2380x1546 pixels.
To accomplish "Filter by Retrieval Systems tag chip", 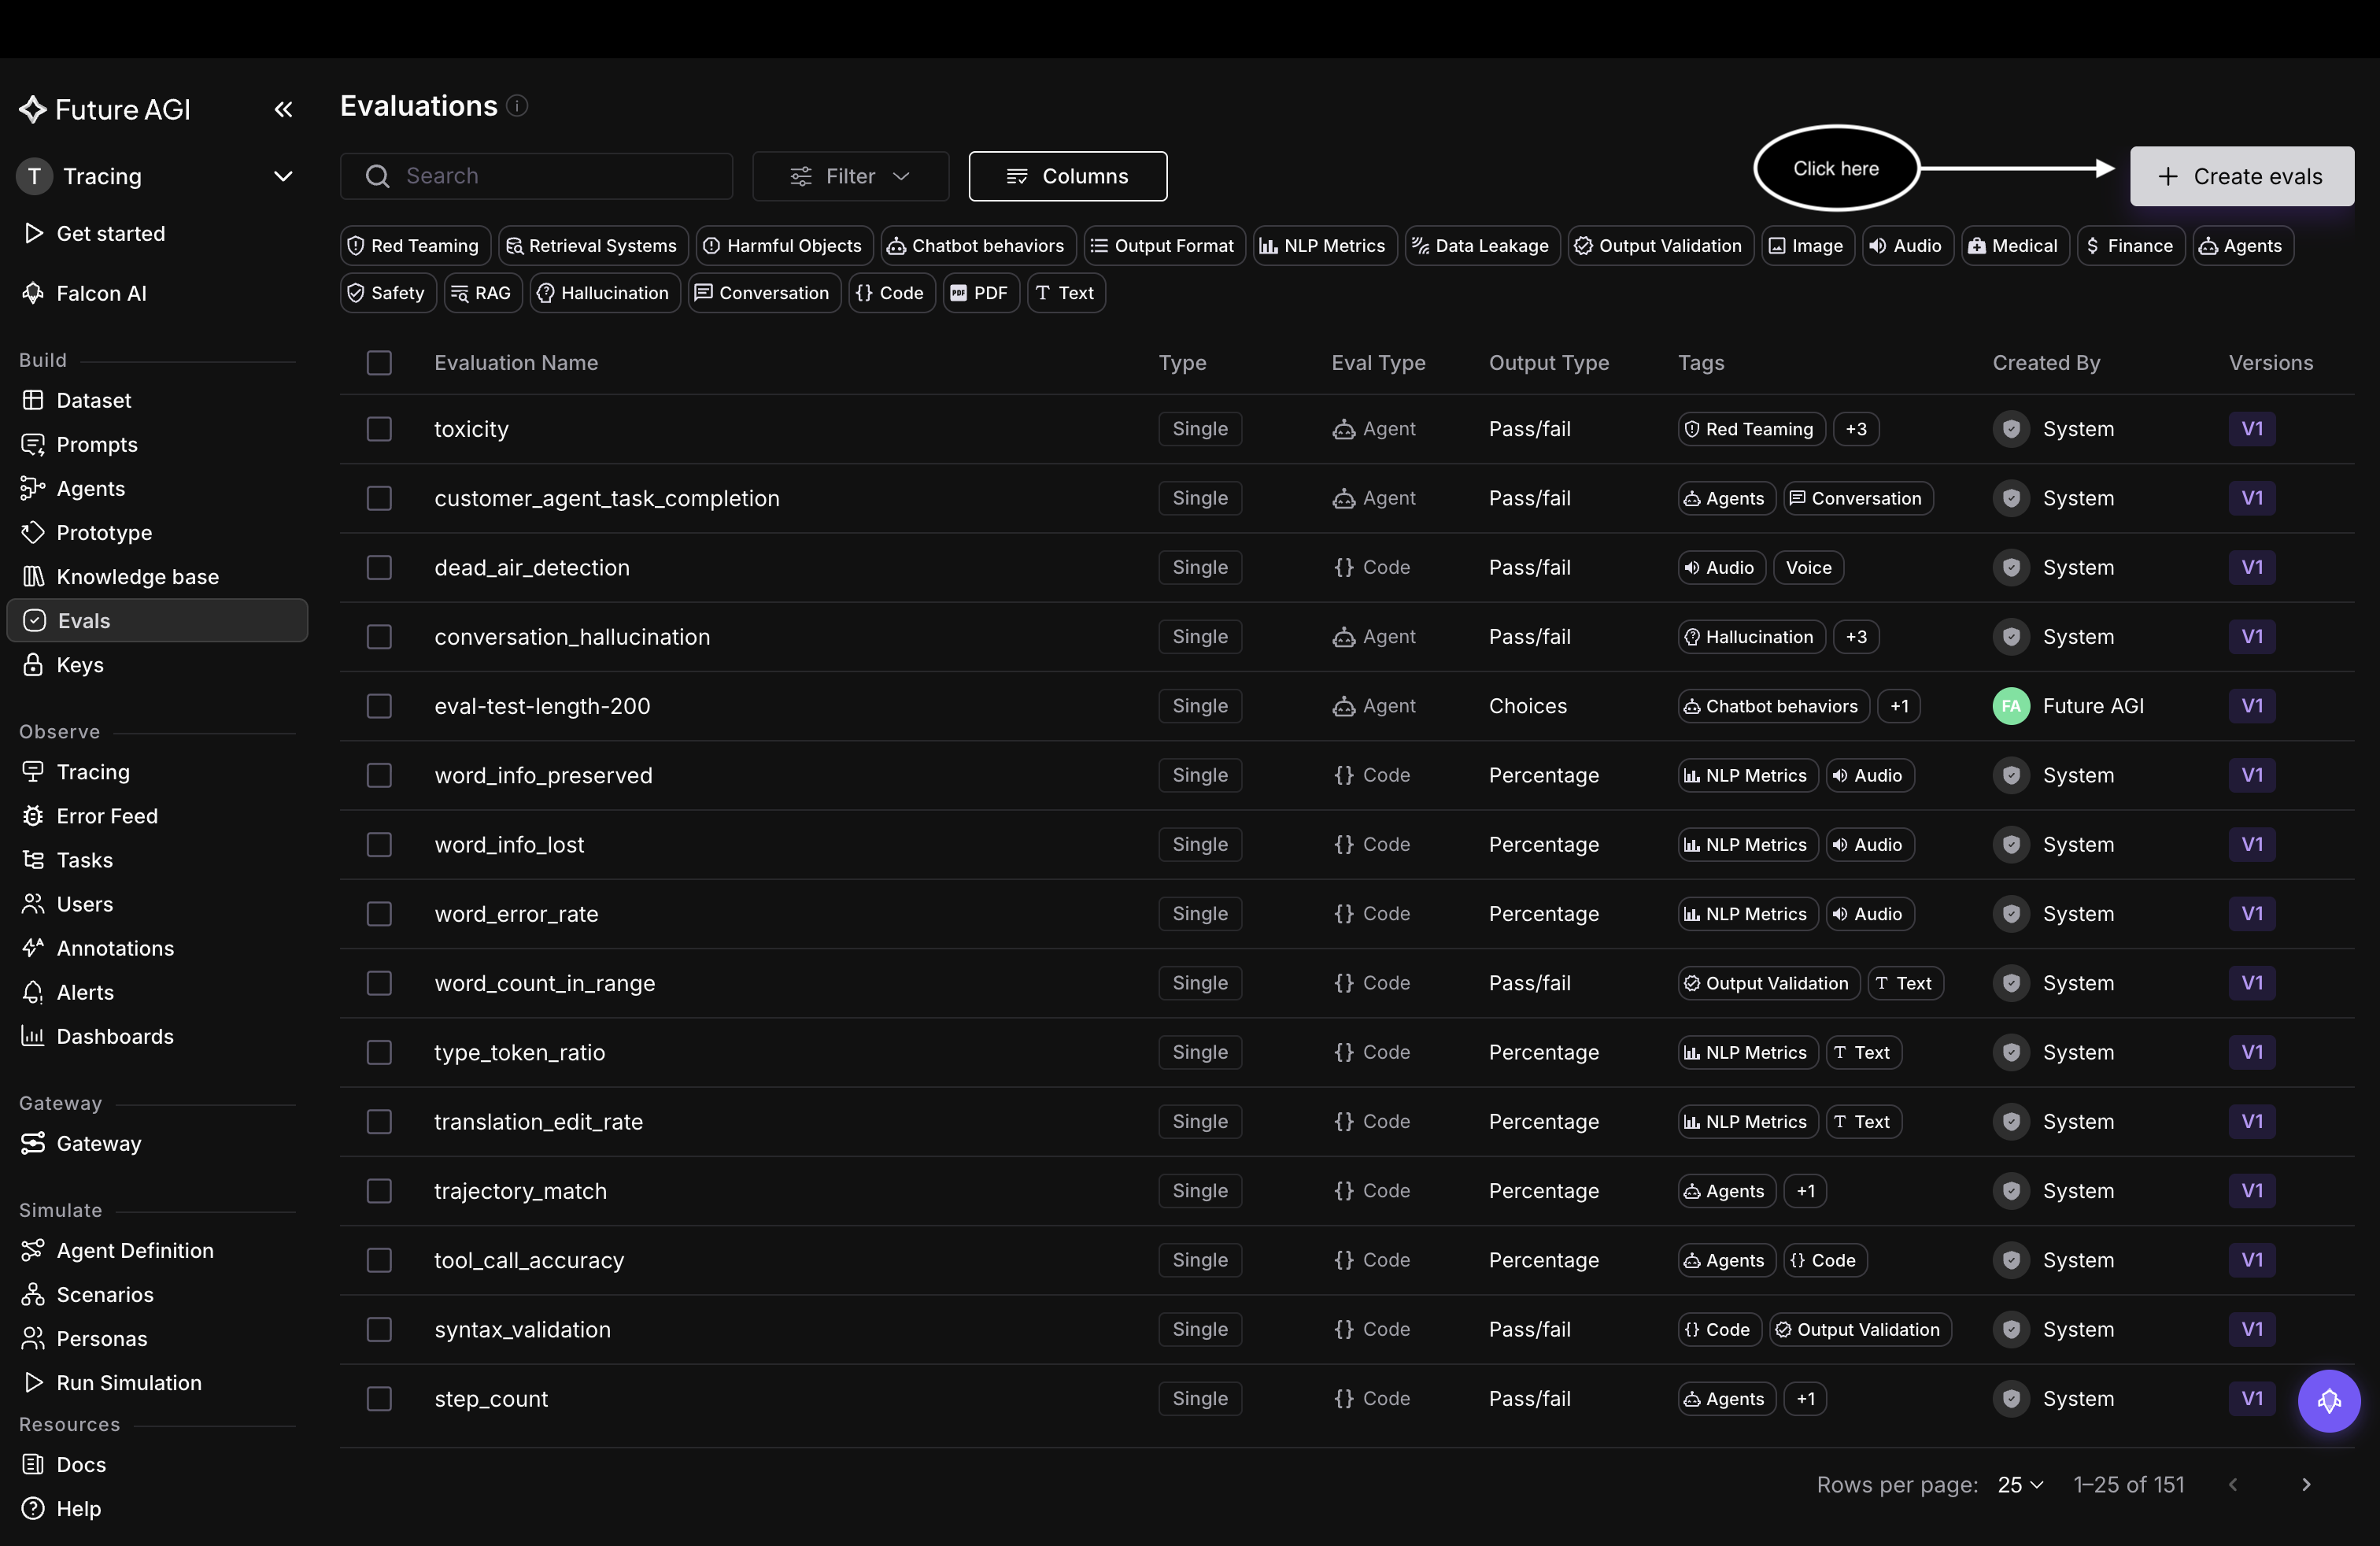I will click(593, 246).
